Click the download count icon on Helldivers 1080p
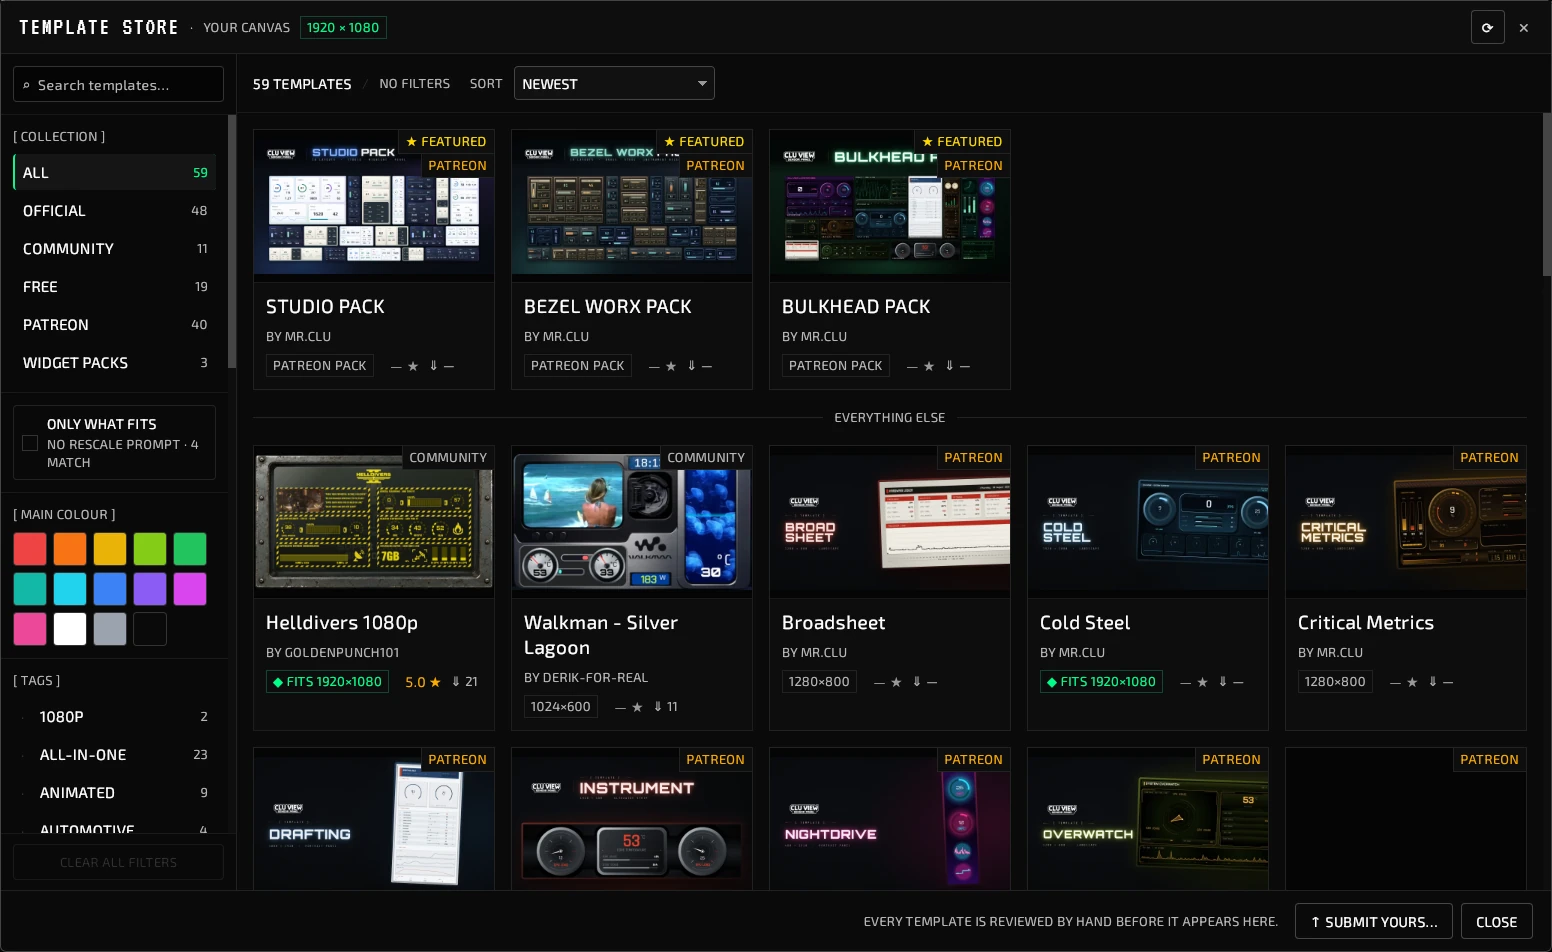Screen dimensions: 1552x952 (456, 682)
